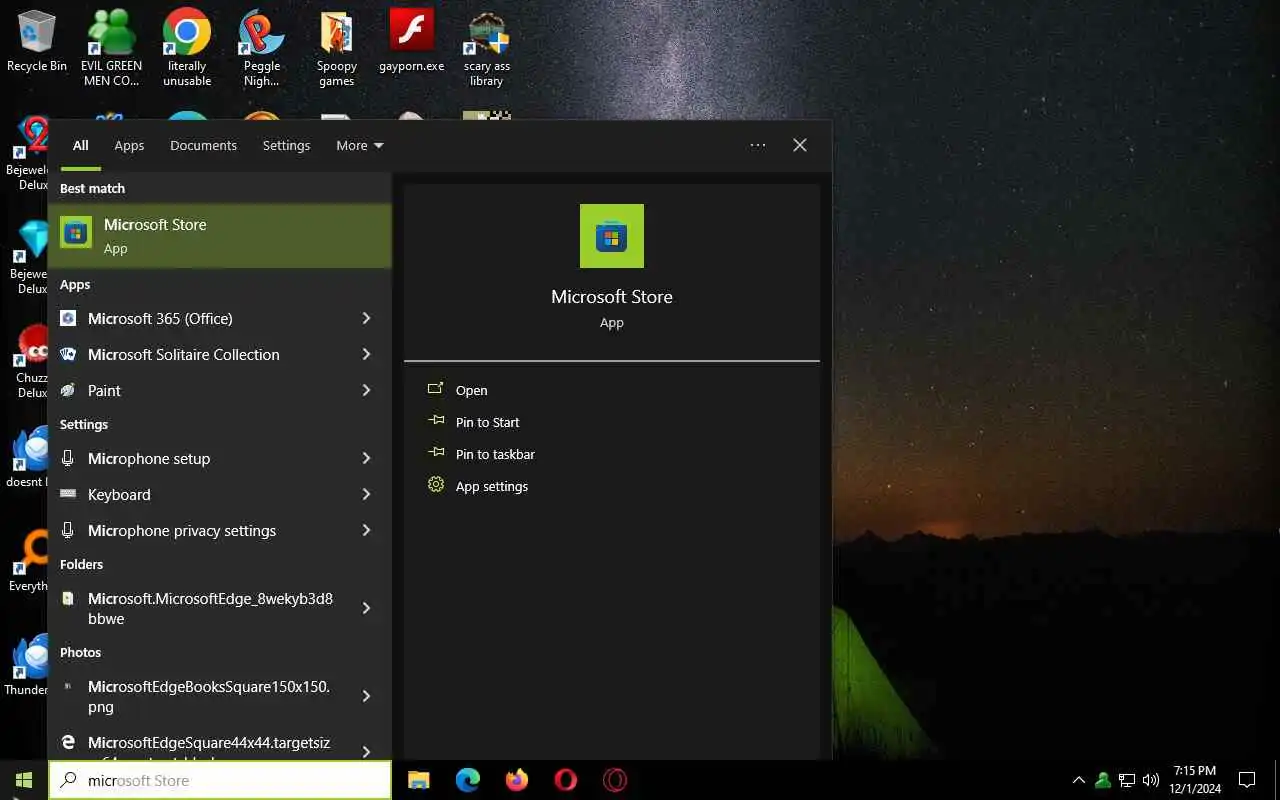This screenshot has width=1280, height=800.
Task: Switch to the All search tab
Action: coord(81,145)
